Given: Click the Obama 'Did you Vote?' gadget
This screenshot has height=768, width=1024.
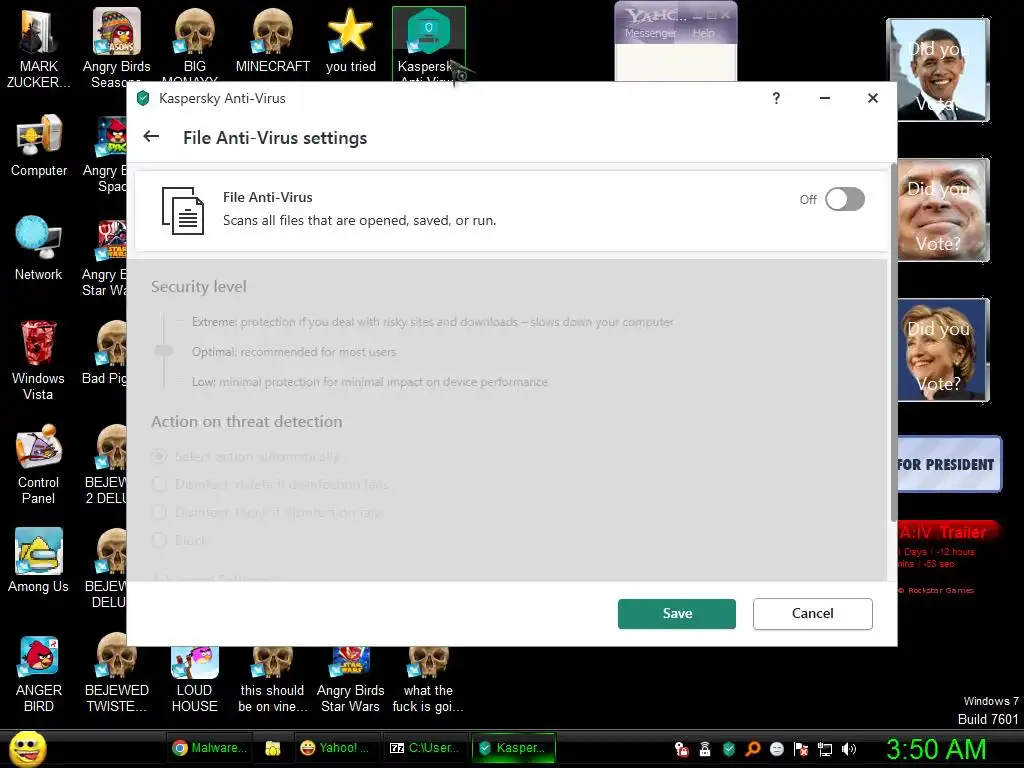Looking at the screenshot, I should 938,70.
